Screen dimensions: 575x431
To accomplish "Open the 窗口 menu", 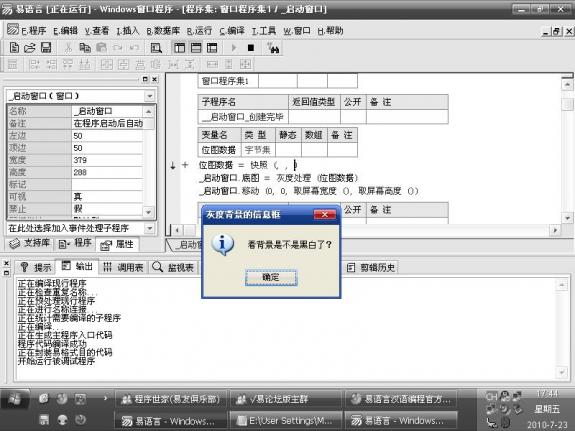I will (297, 31).
